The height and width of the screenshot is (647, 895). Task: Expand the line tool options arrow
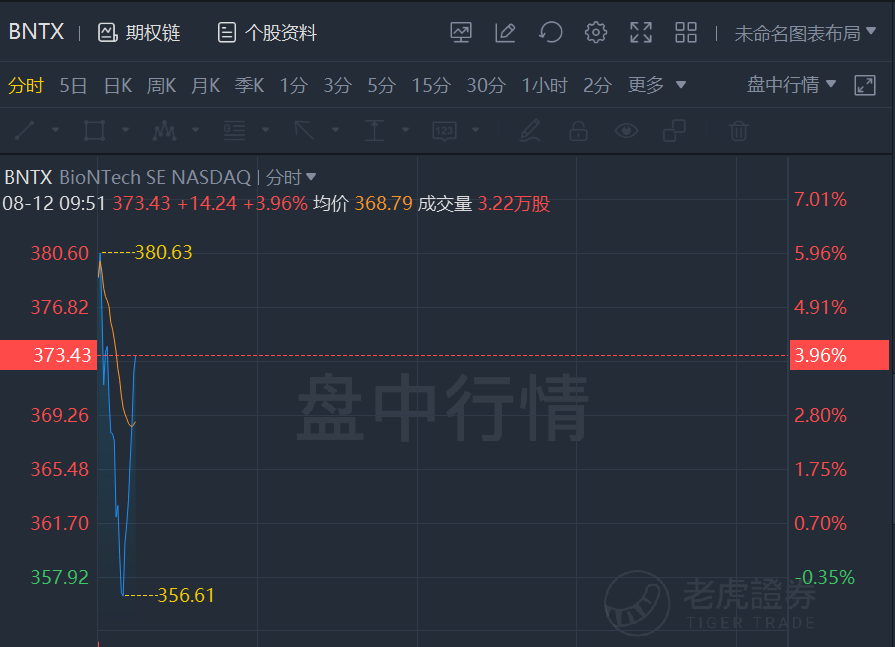tap(55, 130)
